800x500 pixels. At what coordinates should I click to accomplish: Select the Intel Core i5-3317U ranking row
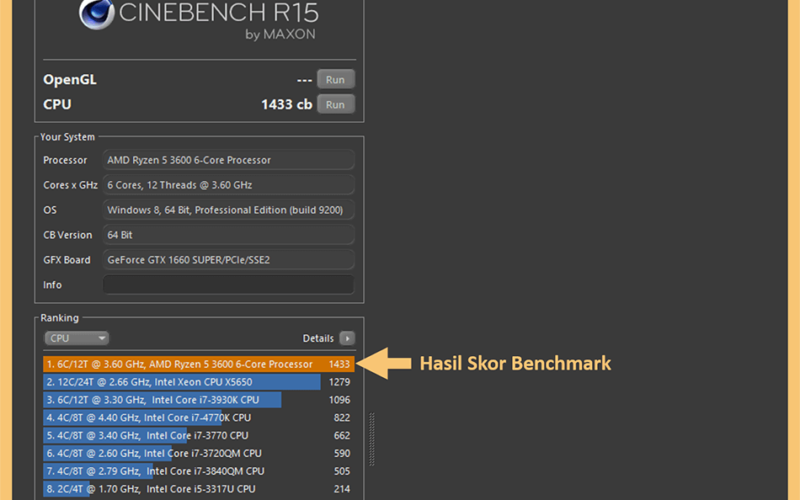[198, 489]
